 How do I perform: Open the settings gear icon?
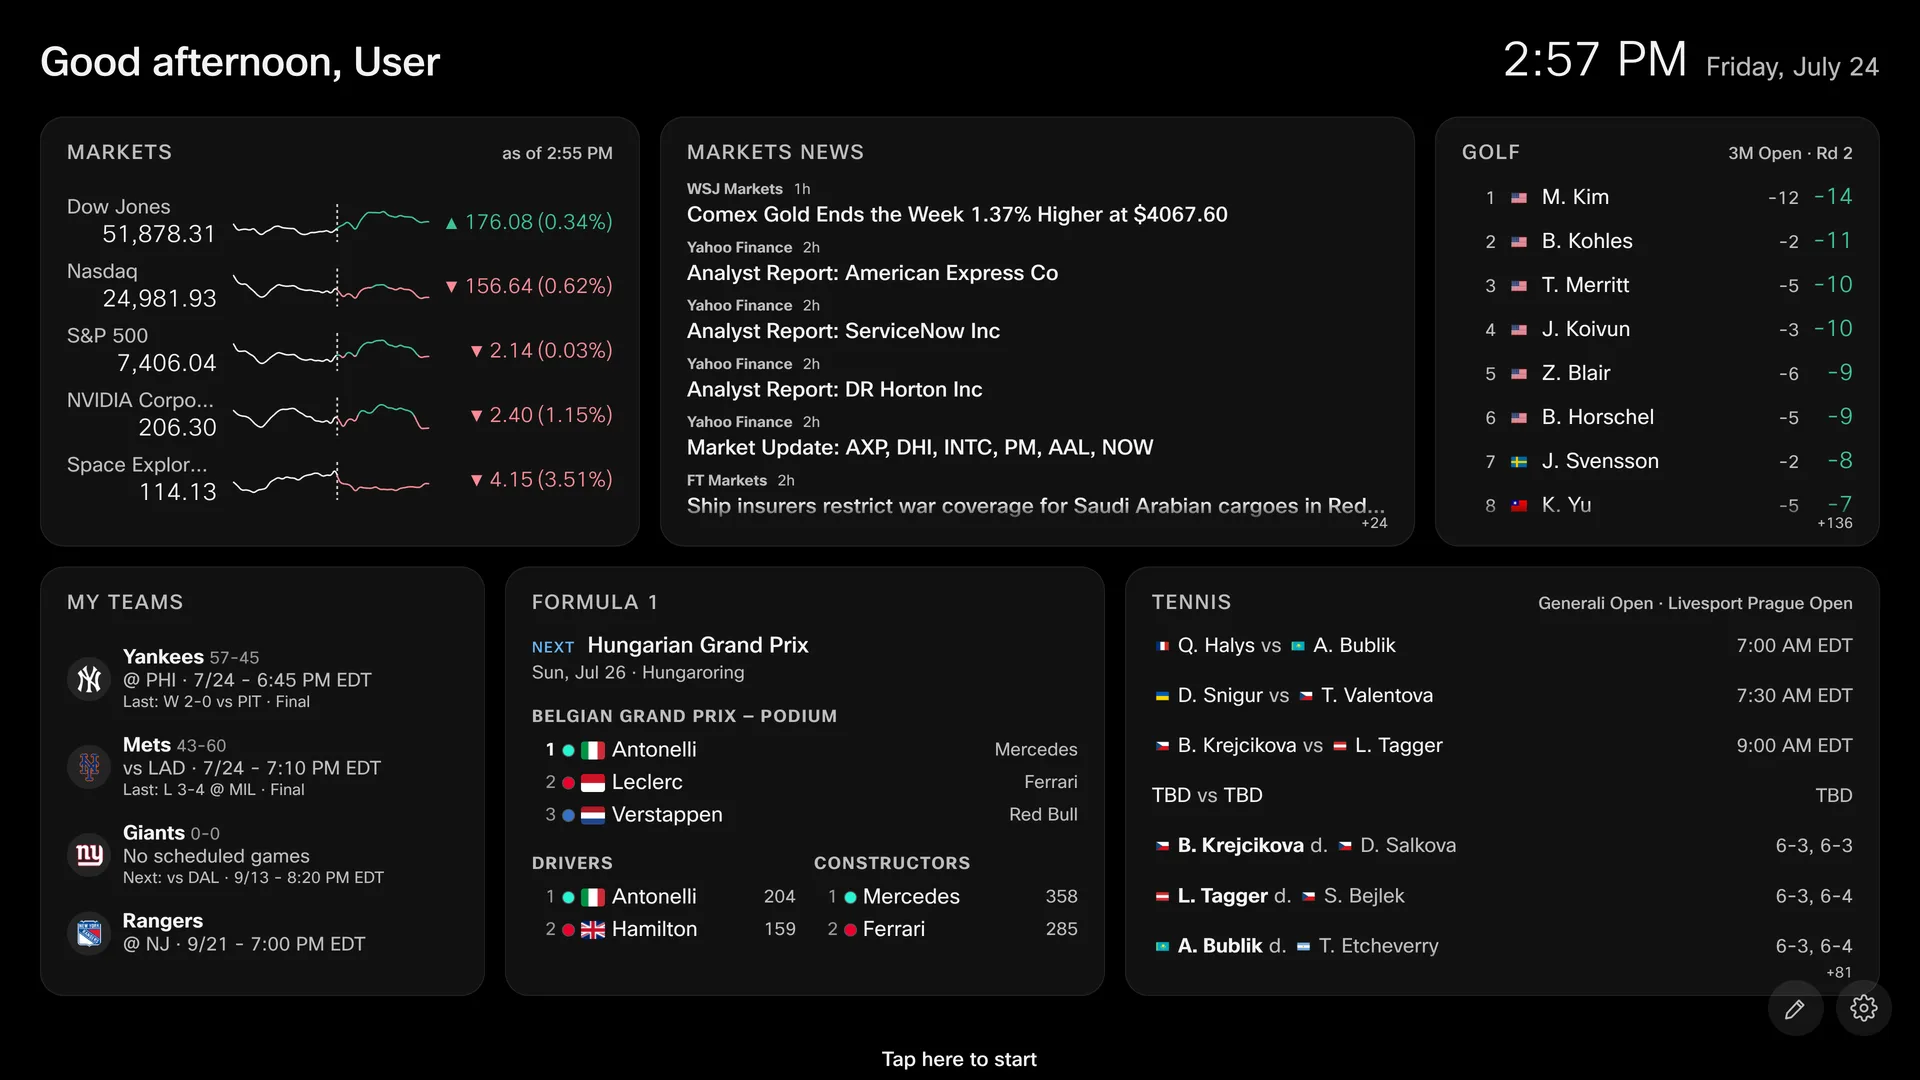[x=1864, y=1008]
